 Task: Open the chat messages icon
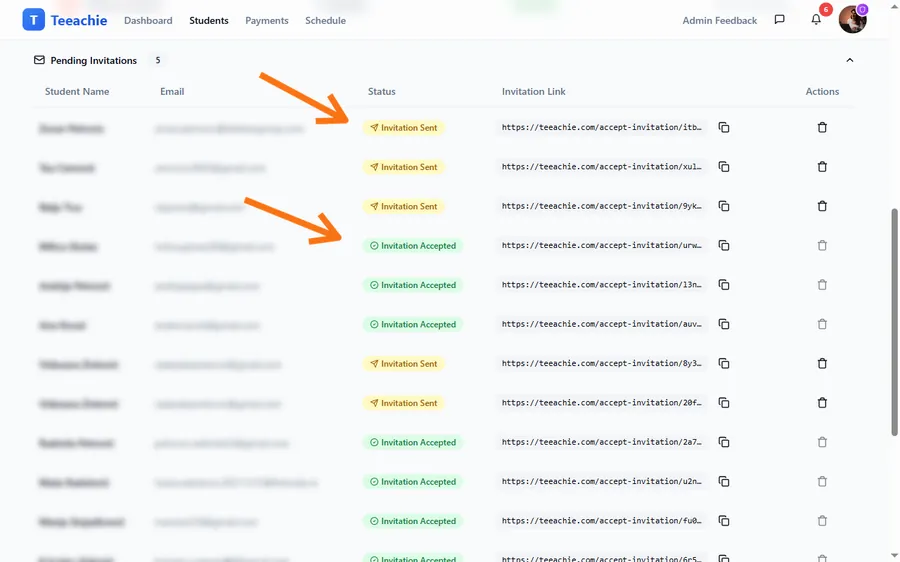(x=779, y=20)
